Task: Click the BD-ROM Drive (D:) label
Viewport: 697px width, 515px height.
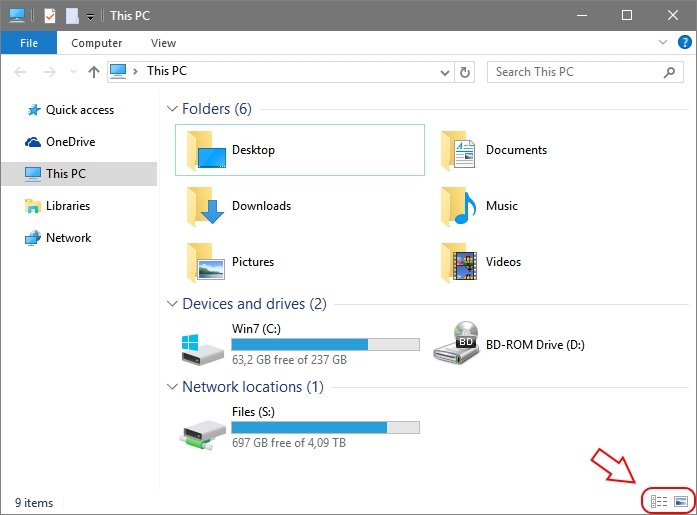Action: click(x=535, y=345)
